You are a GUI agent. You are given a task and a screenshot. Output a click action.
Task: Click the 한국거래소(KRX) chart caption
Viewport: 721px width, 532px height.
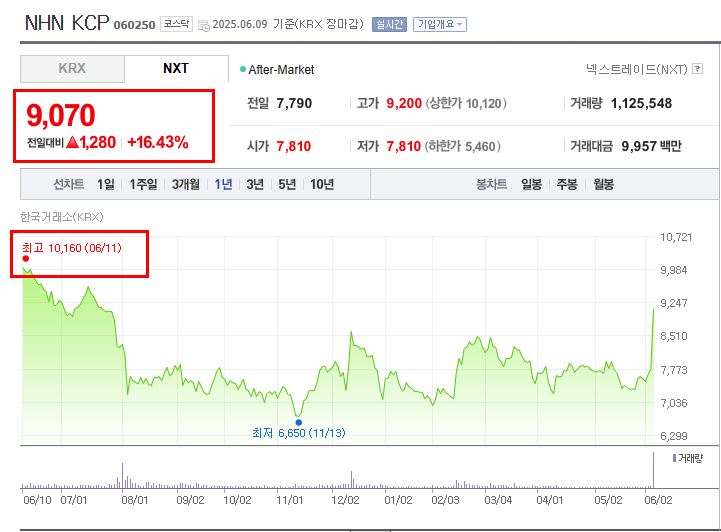pos(62,217)
